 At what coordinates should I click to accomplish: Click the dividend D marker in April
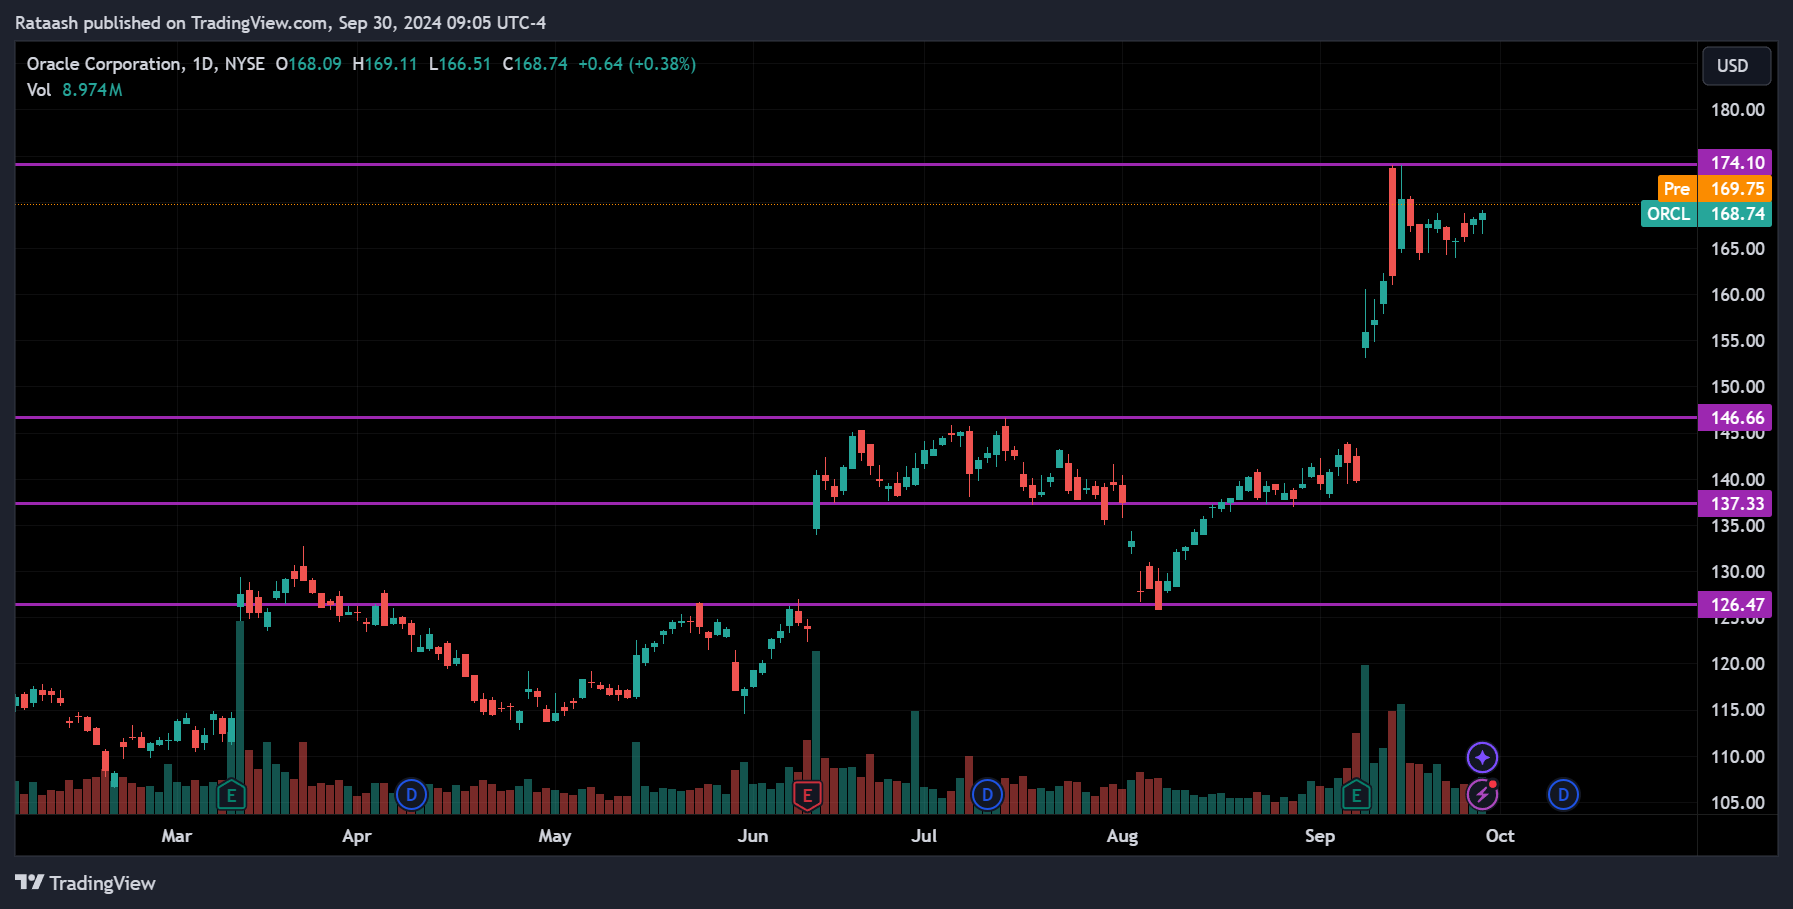(x=411, y=795)
